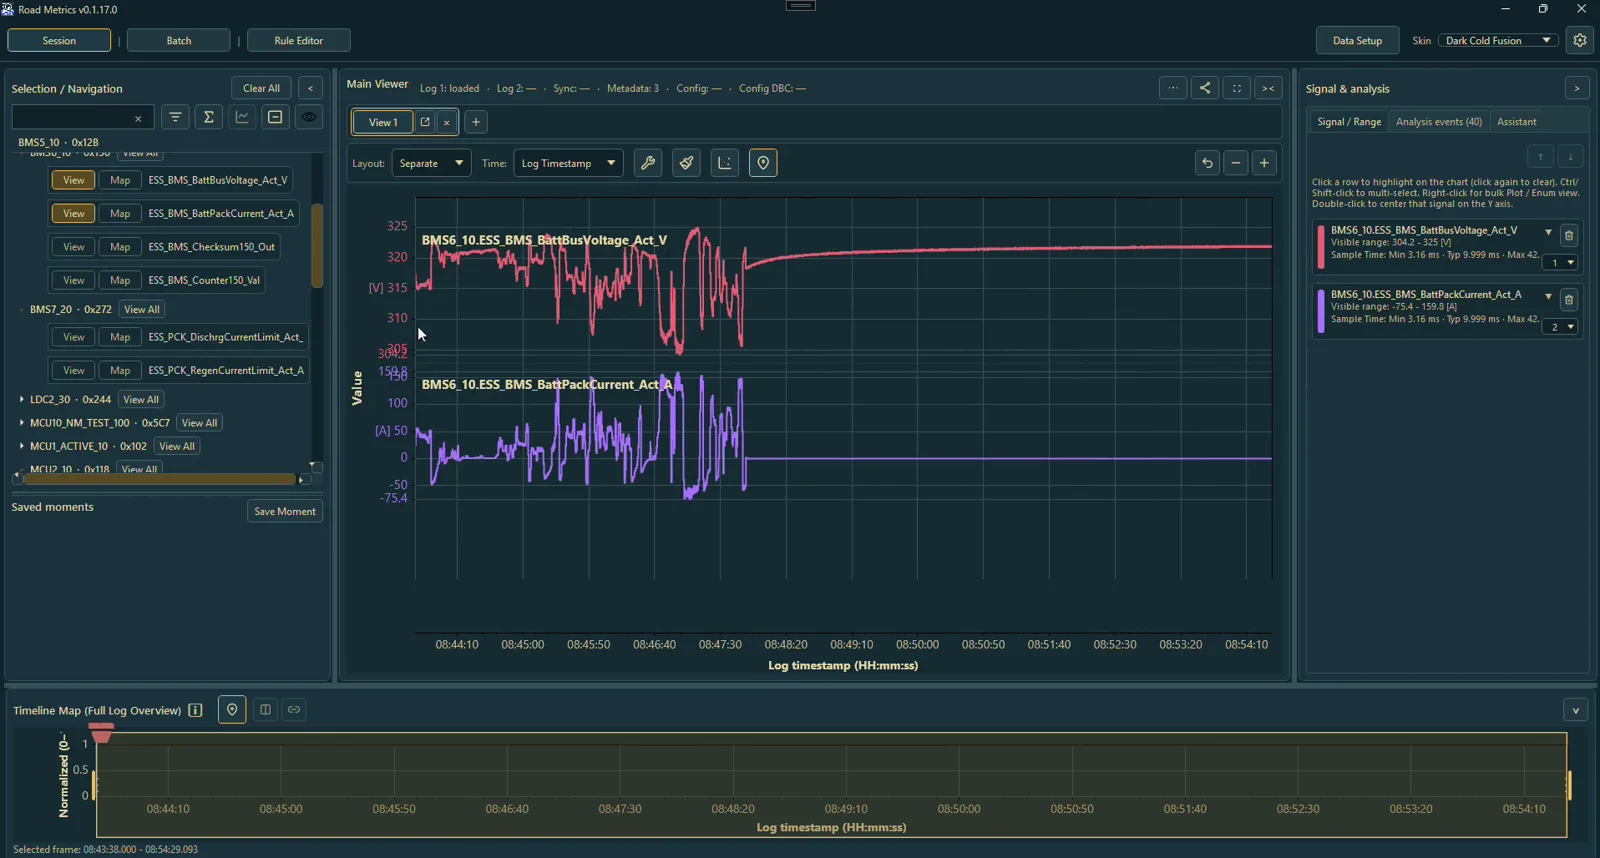The width and height of the screenshot is (1600, 858).
Task: Pop out View 1 into a separate window
Action: tap(425, 122)
